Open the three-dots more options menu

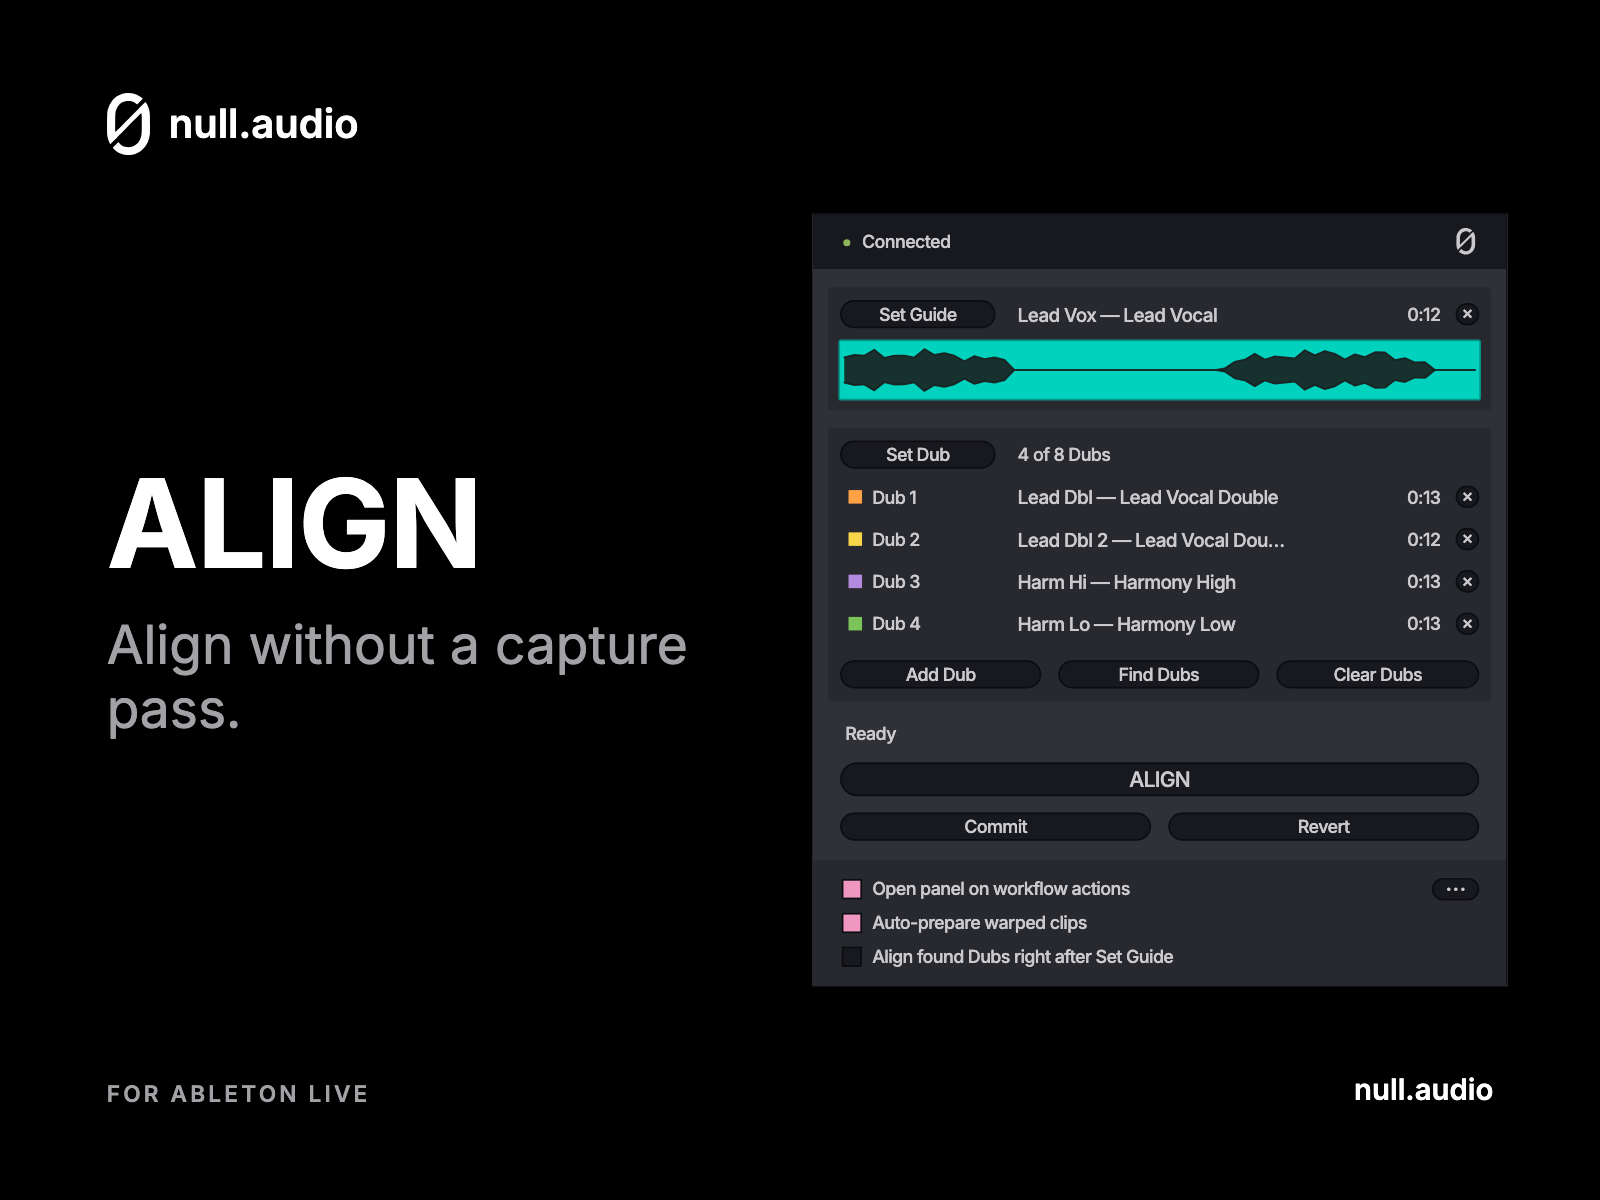tap(1455, 889)
